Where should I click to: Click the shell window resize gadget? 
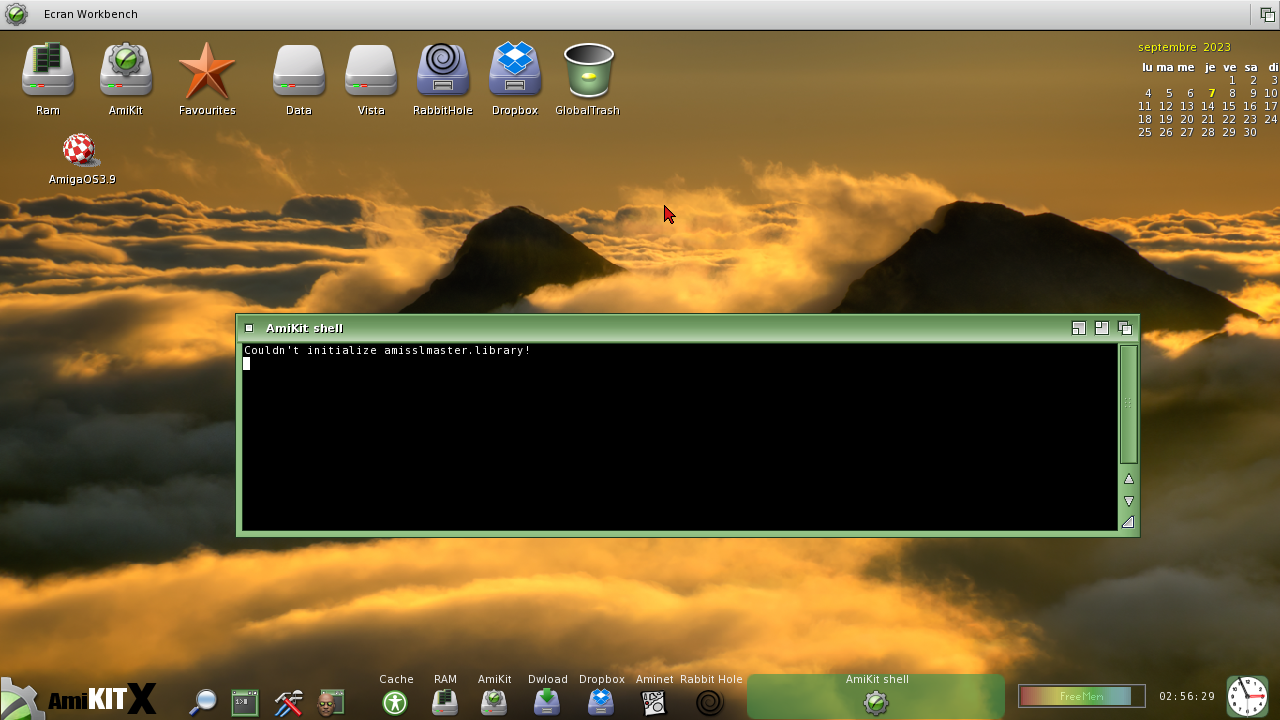tap(1128, 522)
